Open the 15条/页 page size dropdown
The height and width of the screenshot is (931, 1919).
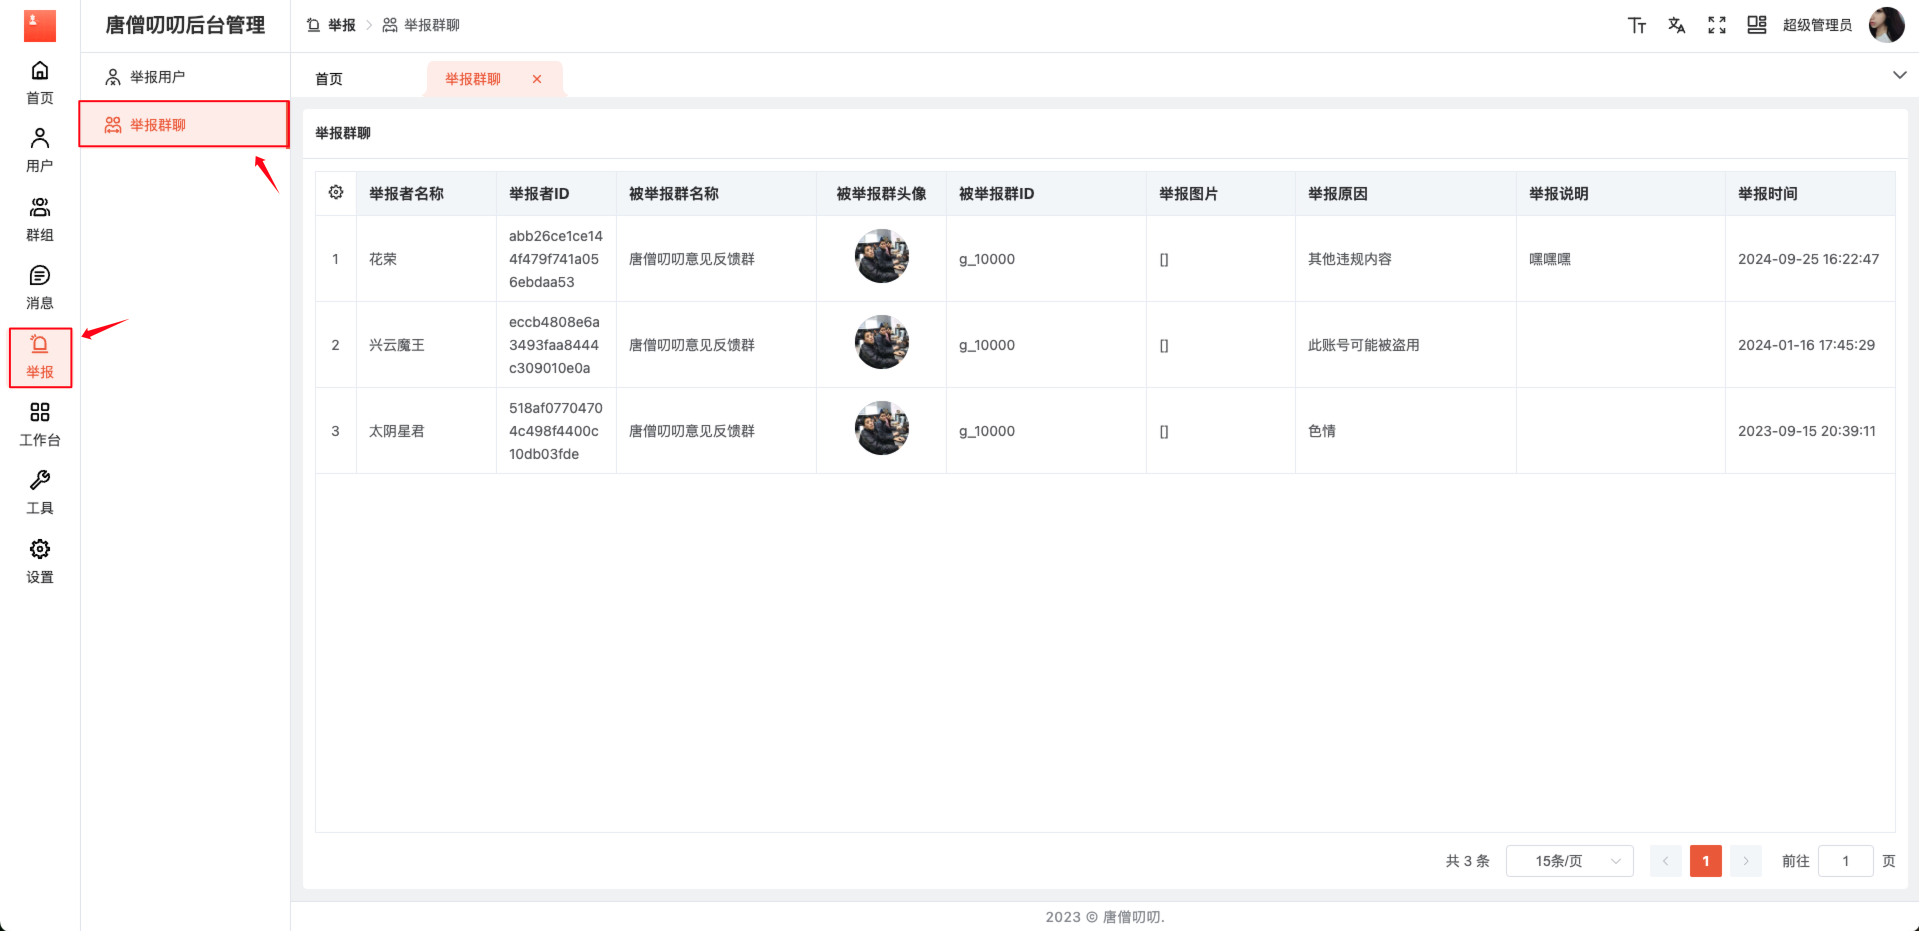pyautogui.click(x=1569, y=860)
